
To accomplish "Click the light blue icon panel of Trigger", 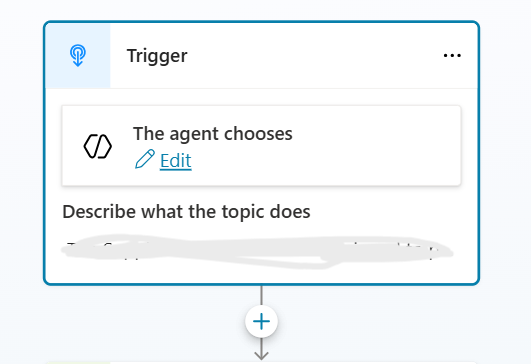I will coord(78,56).
